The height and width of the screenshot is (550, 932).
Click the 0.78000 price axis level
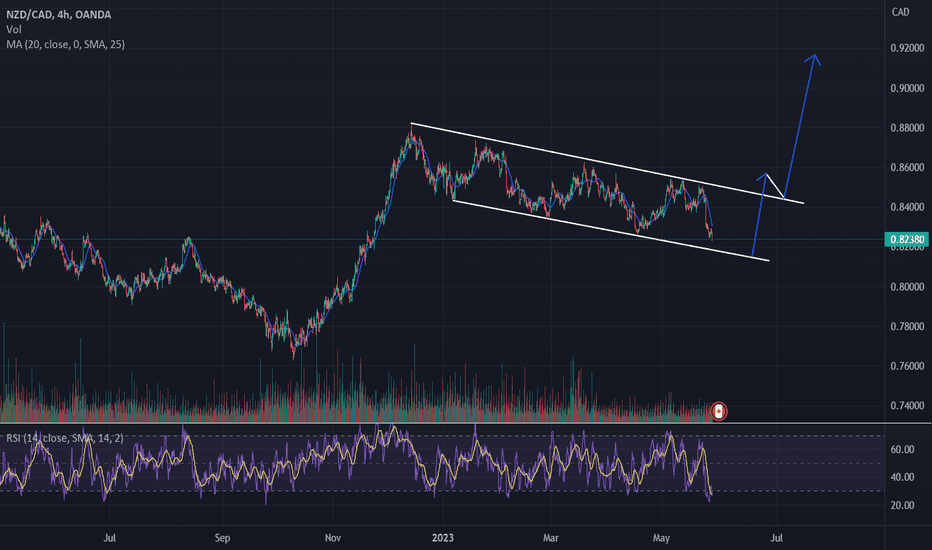pyautogui.click(x=907, y=326)
